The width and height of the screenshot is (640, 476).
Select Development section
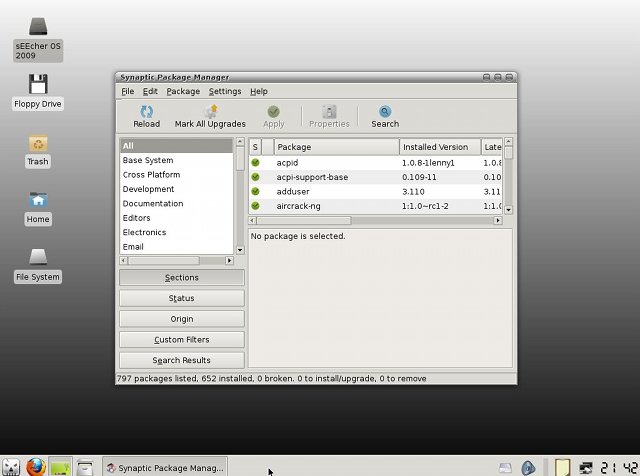point(176,189)
